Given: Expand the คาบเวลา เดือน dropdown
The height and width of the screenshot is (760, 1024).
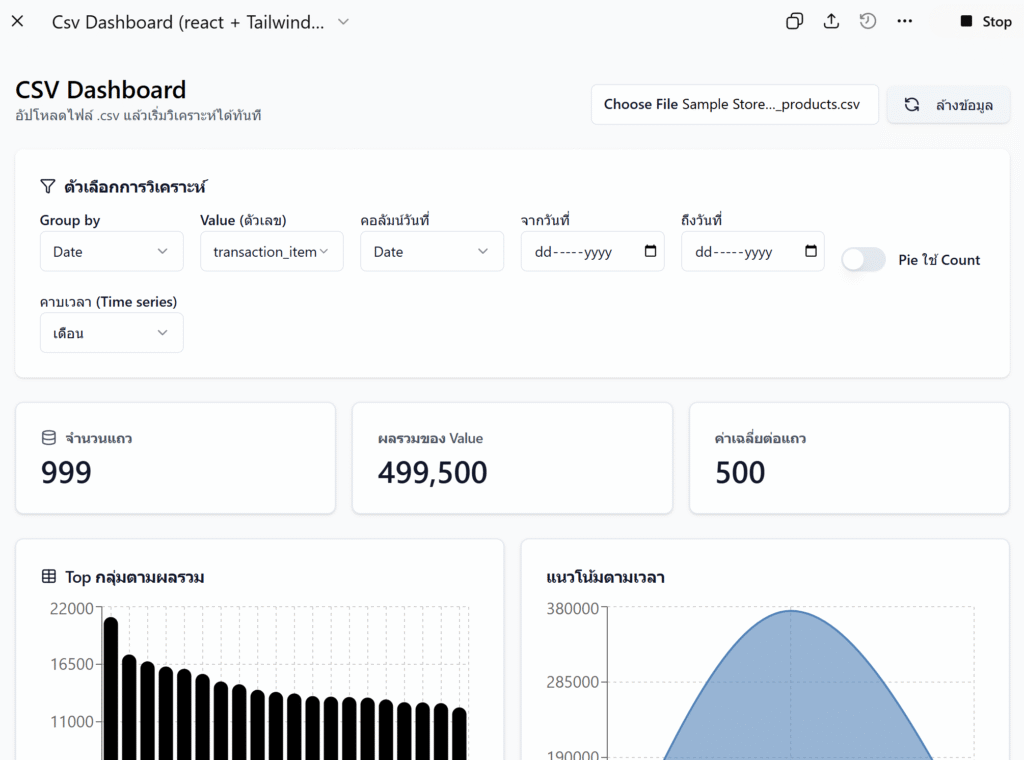Looking at the screenshot, I should pyautogui.click(x=111, y=333).
